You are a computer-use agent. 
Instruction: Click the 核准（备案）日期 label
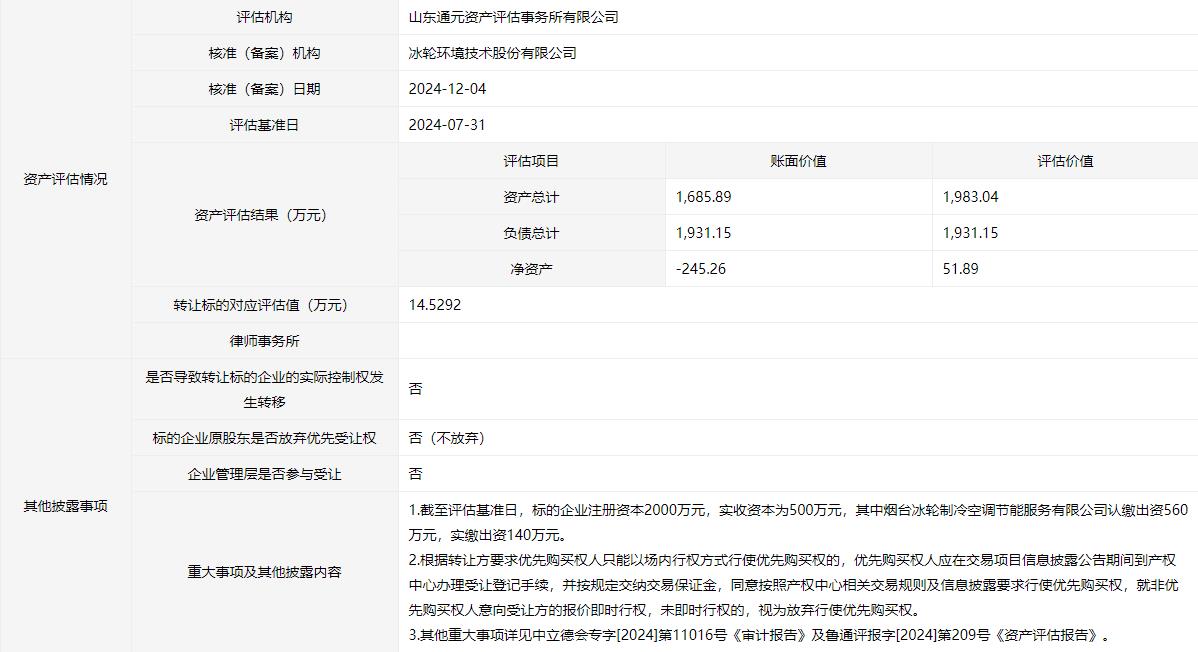(264, 89)
